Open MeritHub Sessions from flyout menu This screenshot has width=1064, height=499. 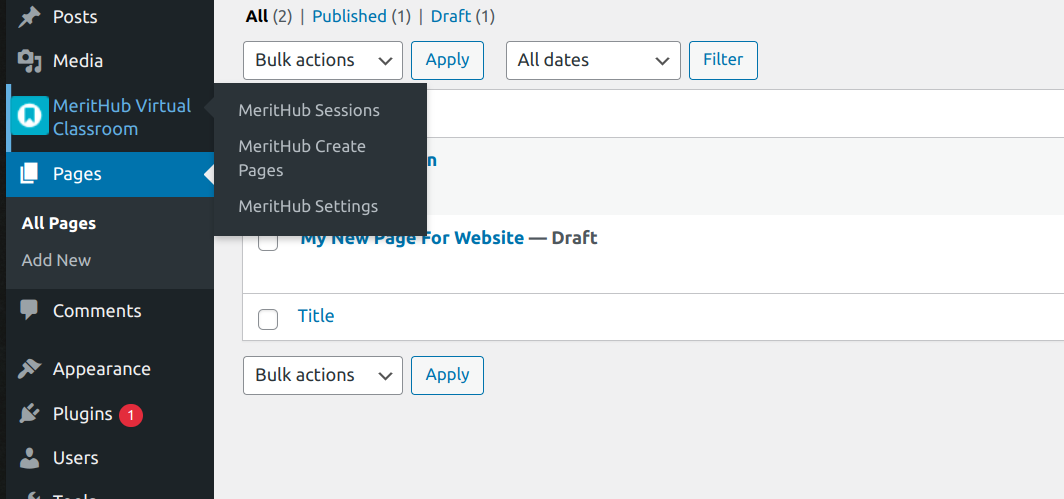coord(309,110)
